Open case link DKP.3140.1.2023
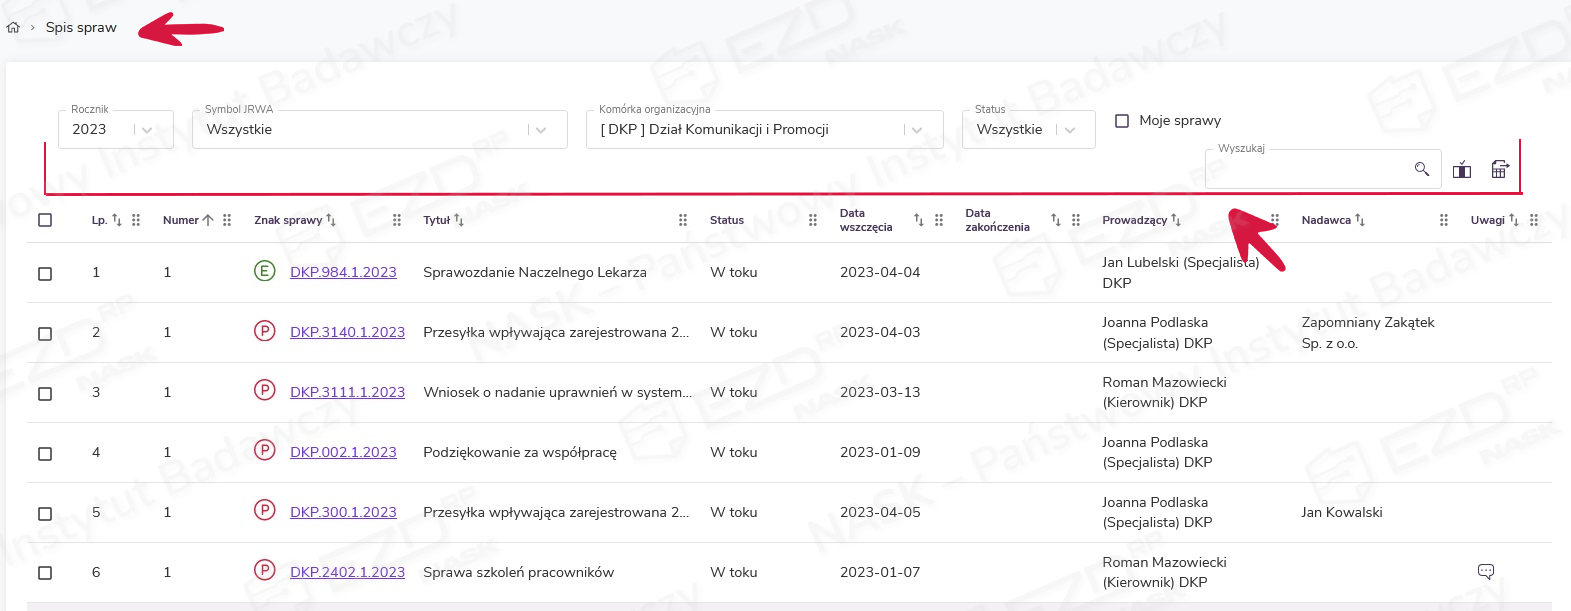Viewport: 1571px width, 611px height. [347, 332]
